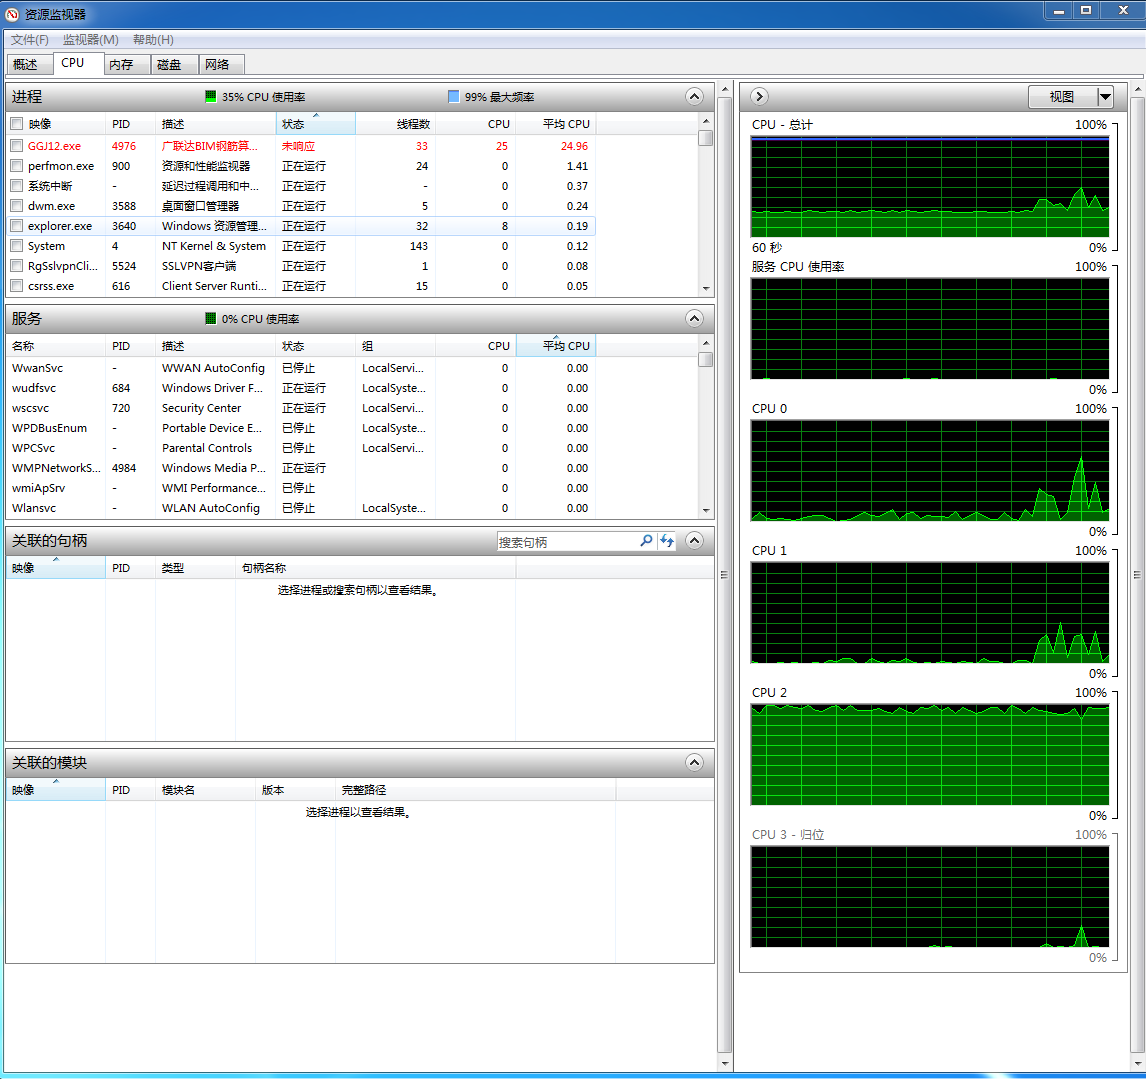Click the 服务 CPU 使用率 graph
The image size is (1146, 1079).
[930, 328]
